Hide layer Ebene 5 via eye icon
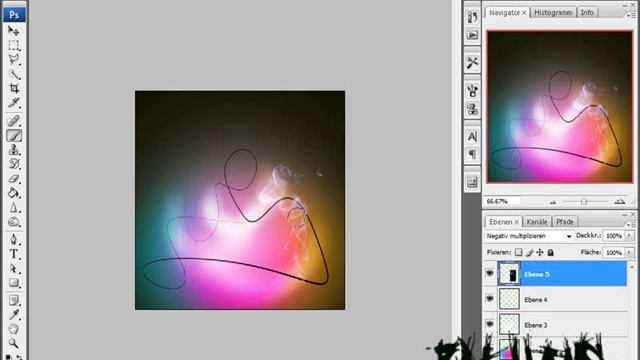The height and width of the screenshot is (360, 640). pos(489,273)
